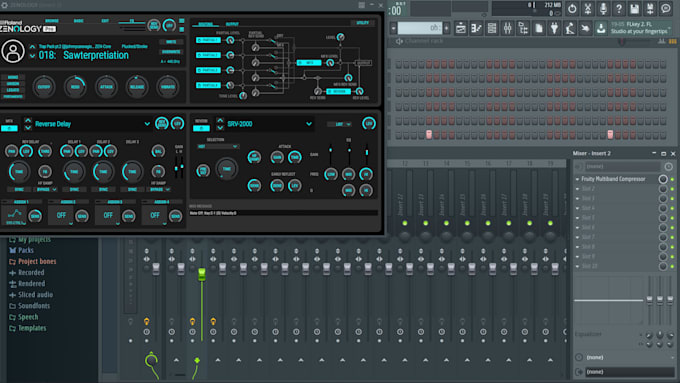Click the RELEASE knob in Zenology
This screenshot has height=383, width=680.
137,87
